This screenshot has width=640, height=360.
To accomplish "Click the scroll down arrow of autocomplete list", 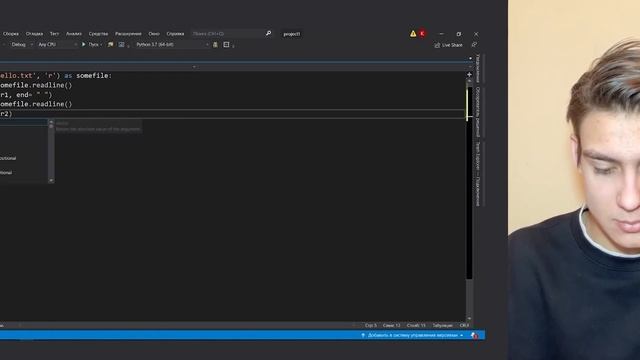I will pyautogui.click(x=51, y=180).
